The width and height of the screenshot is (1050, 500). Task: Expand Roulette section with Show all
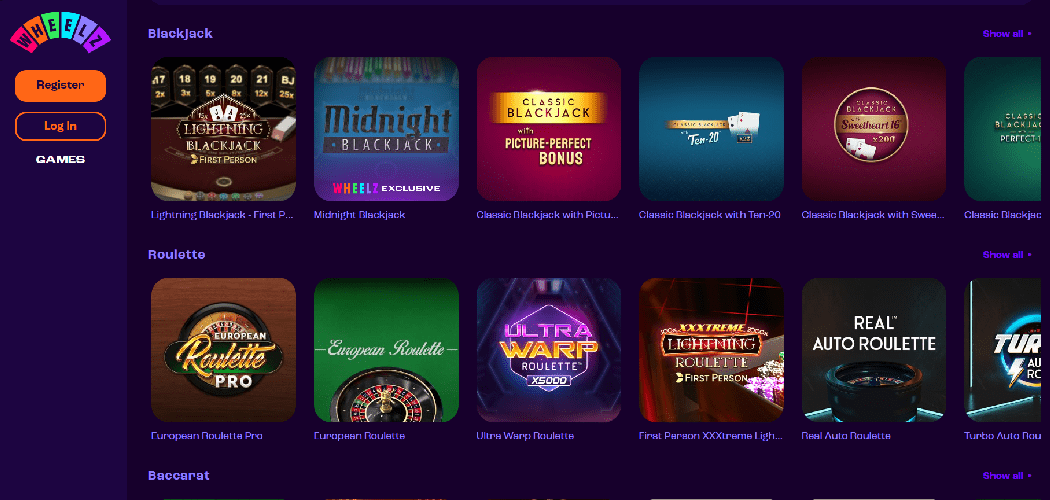tap(1006, 254)
